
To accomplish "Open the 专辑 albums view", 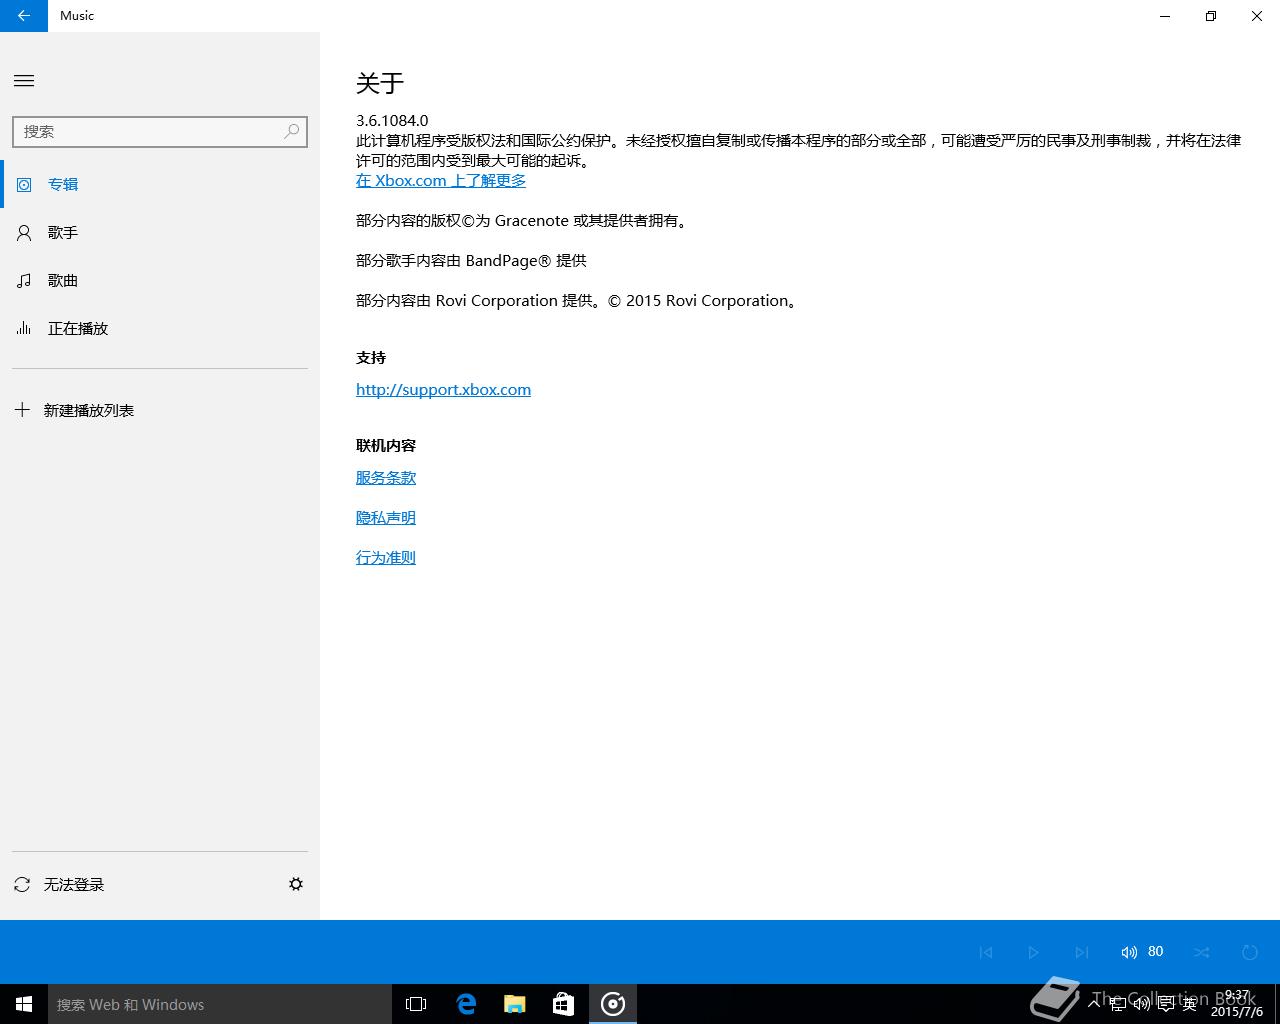I will click(x=160, y=184).
